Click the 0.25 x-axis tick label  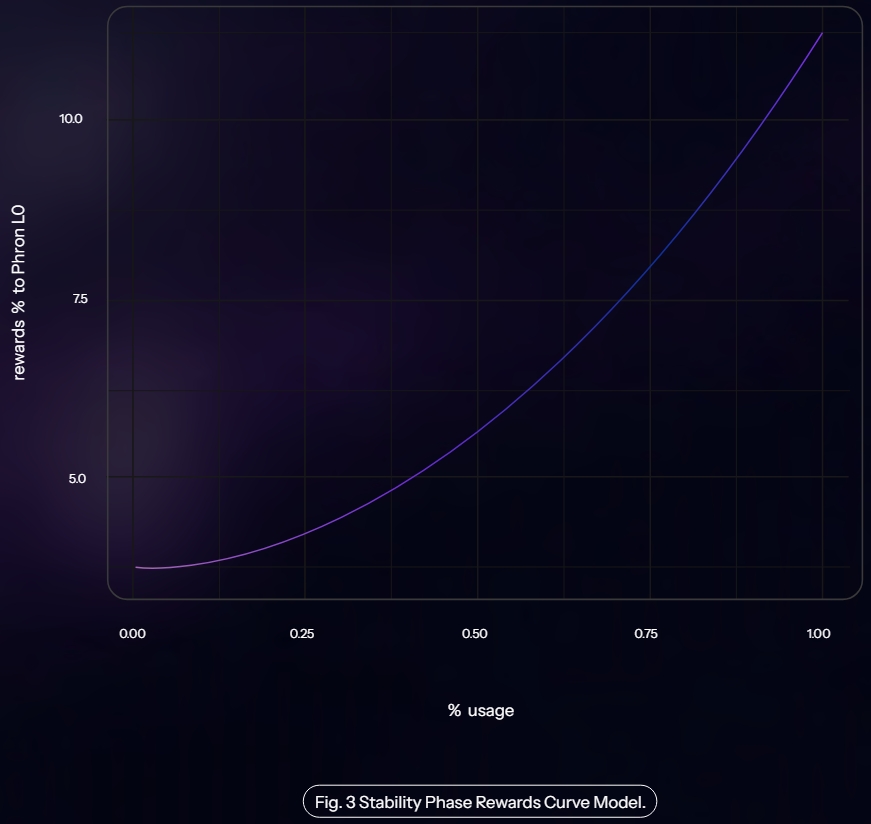tap(303, 633)
